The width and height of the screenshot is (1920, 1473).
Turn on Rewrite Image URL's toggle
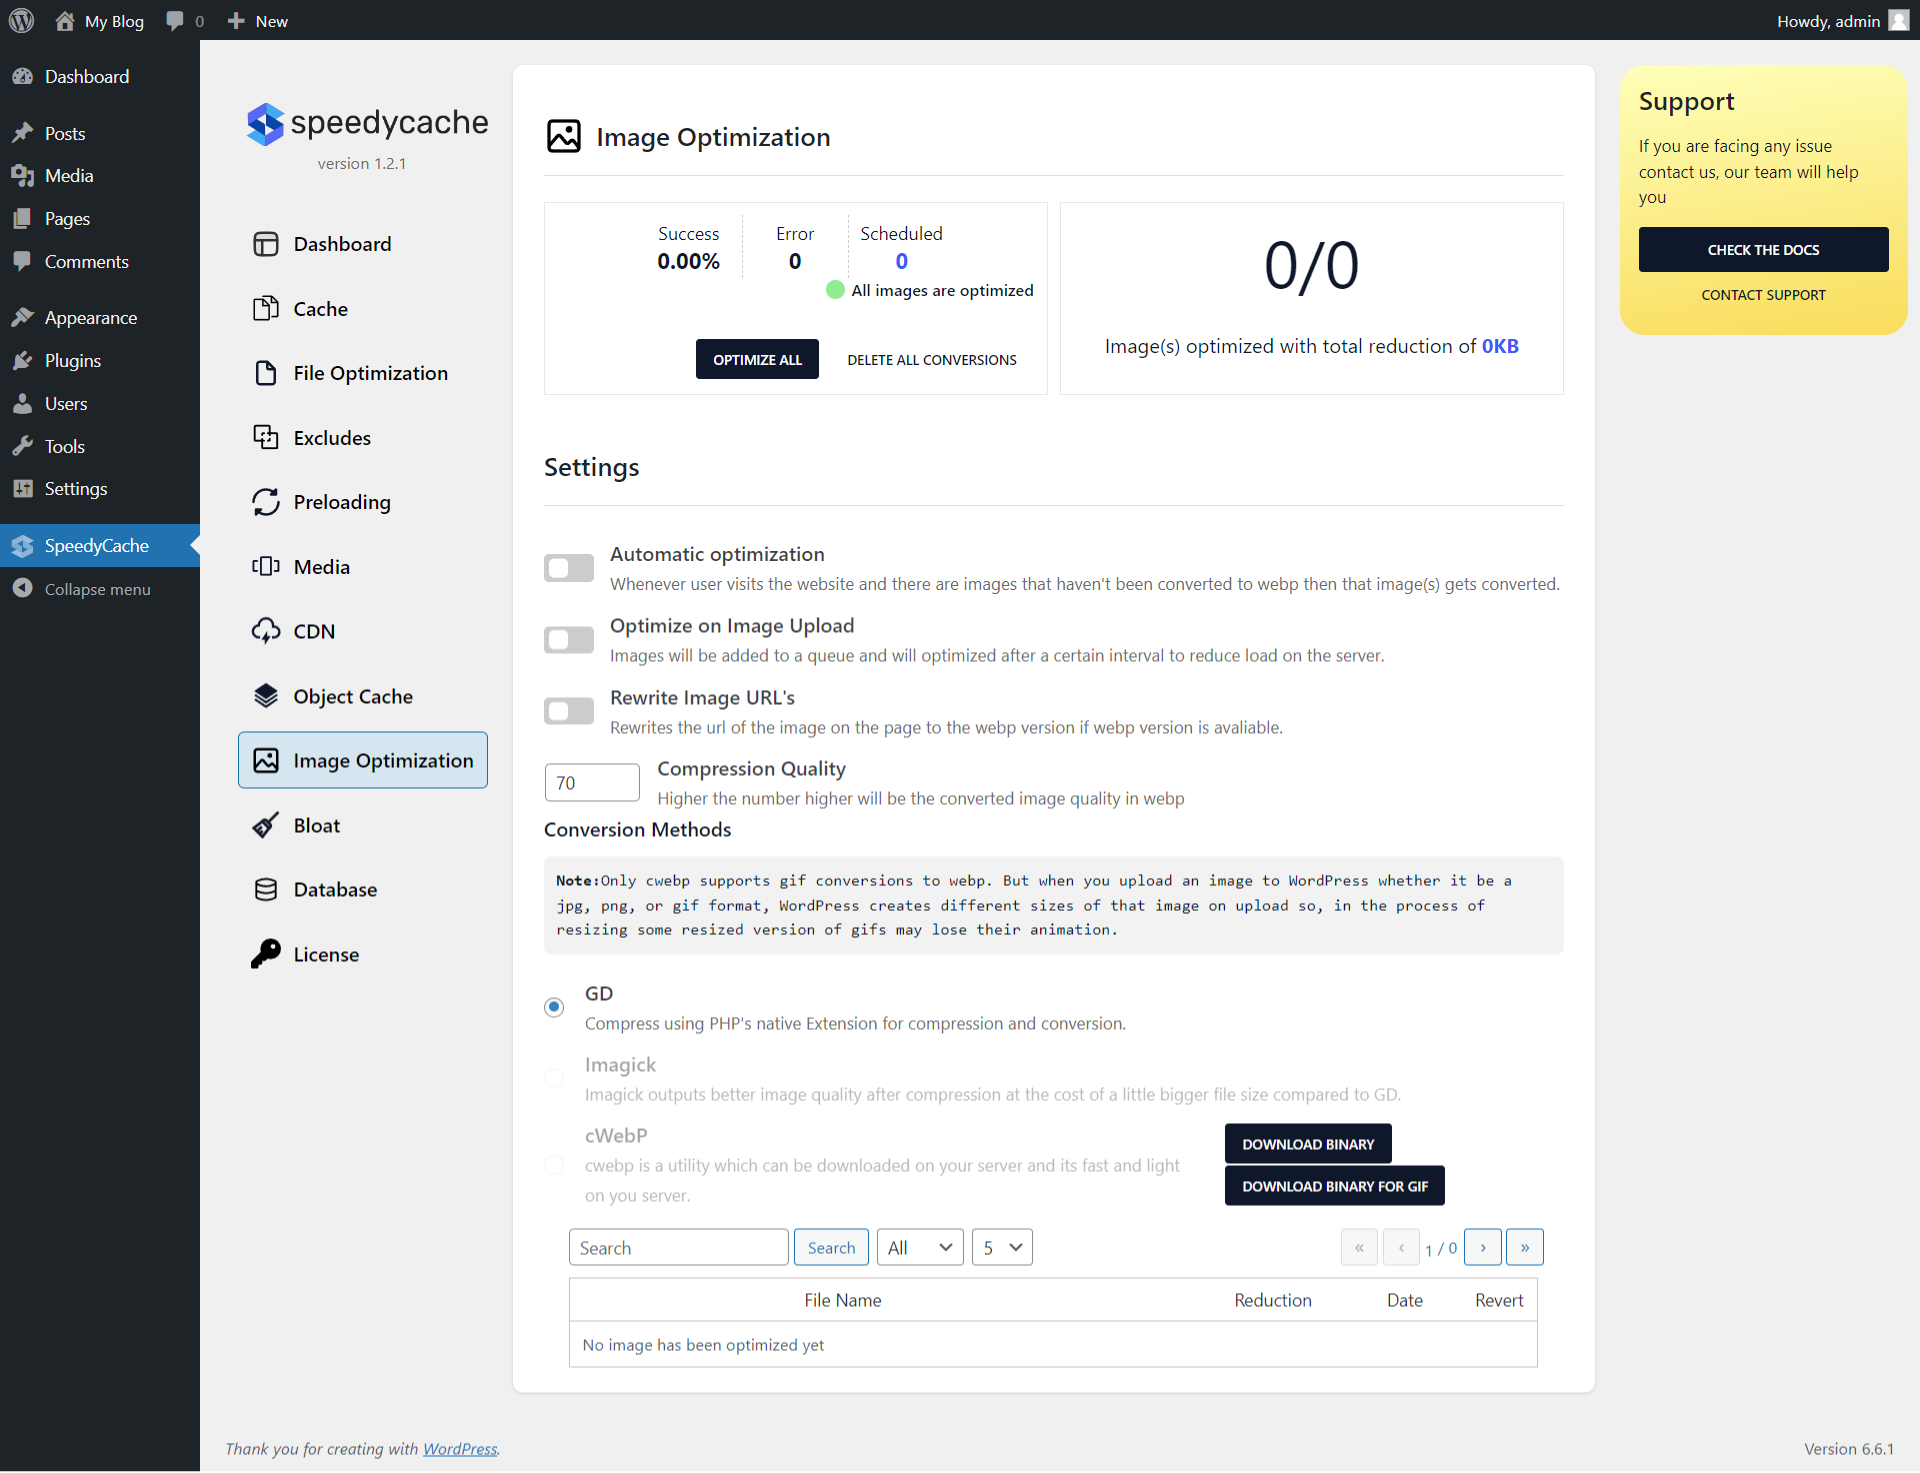coord(569,711)
